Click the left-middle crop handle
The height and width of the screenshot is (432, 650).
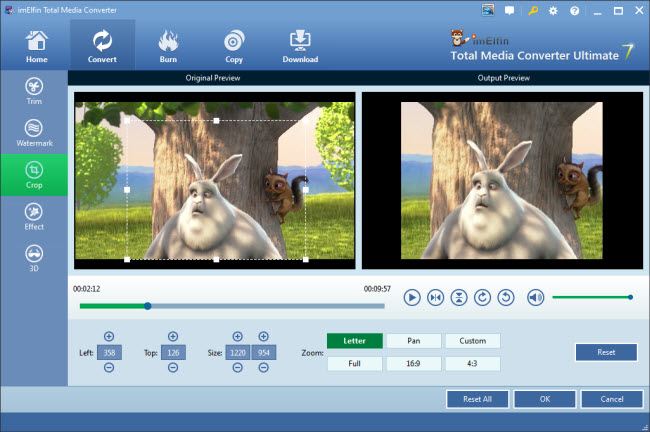point(127,190)
